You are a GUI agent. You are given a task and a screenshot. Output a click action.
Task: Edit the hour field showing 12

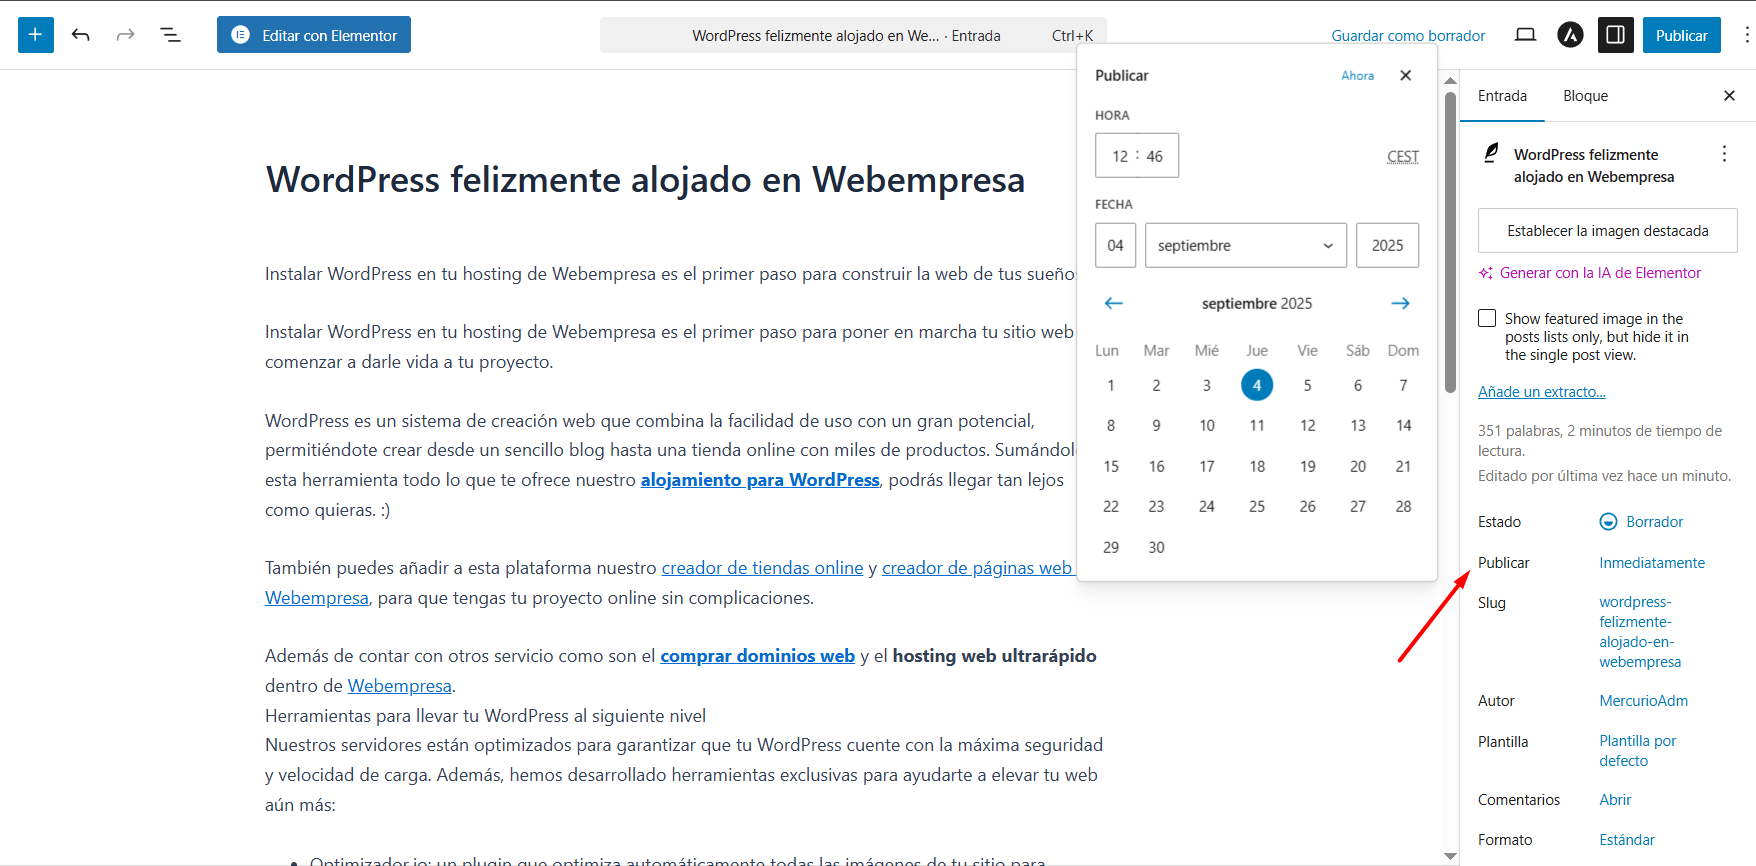1120,156
